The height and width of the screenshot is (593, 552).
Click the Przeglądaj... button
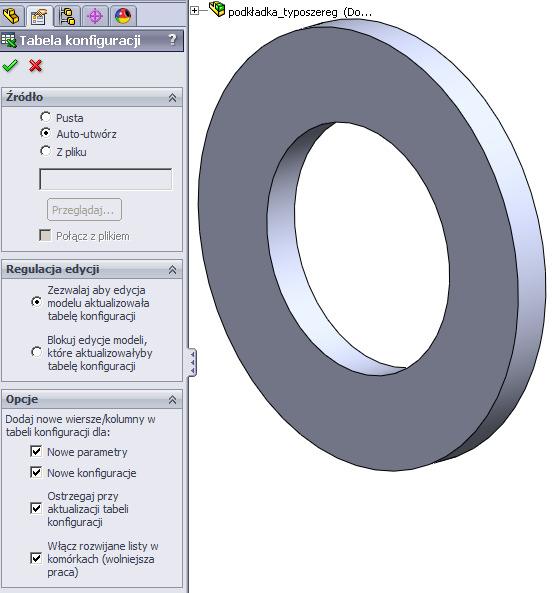(84, 210)
